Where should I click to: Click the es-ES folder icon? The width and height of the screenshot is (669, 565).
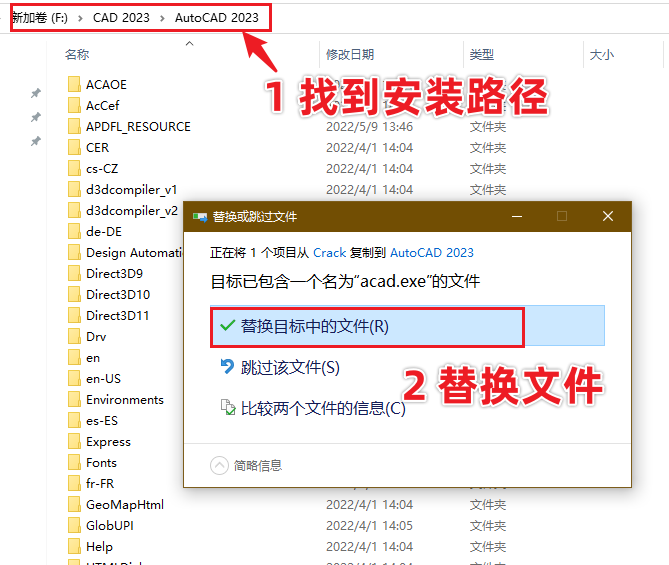[74, 420]
